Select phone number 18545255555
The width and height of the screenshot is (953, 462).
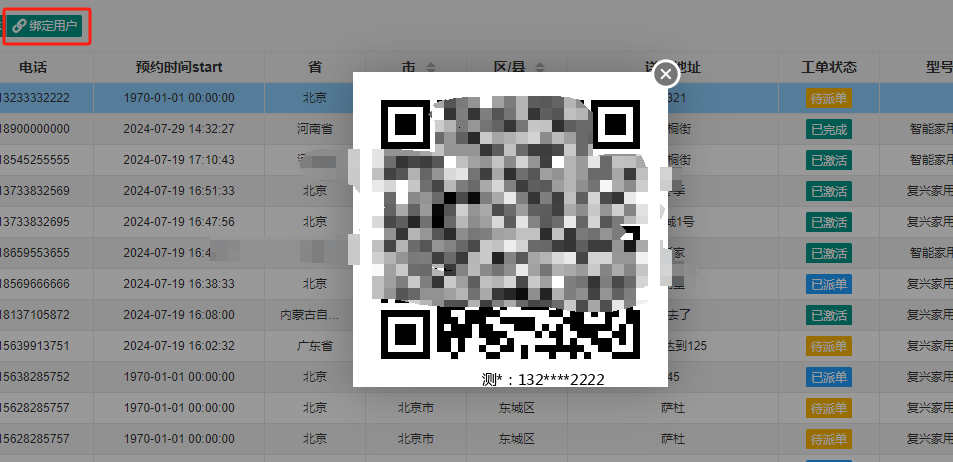[35, 160]
